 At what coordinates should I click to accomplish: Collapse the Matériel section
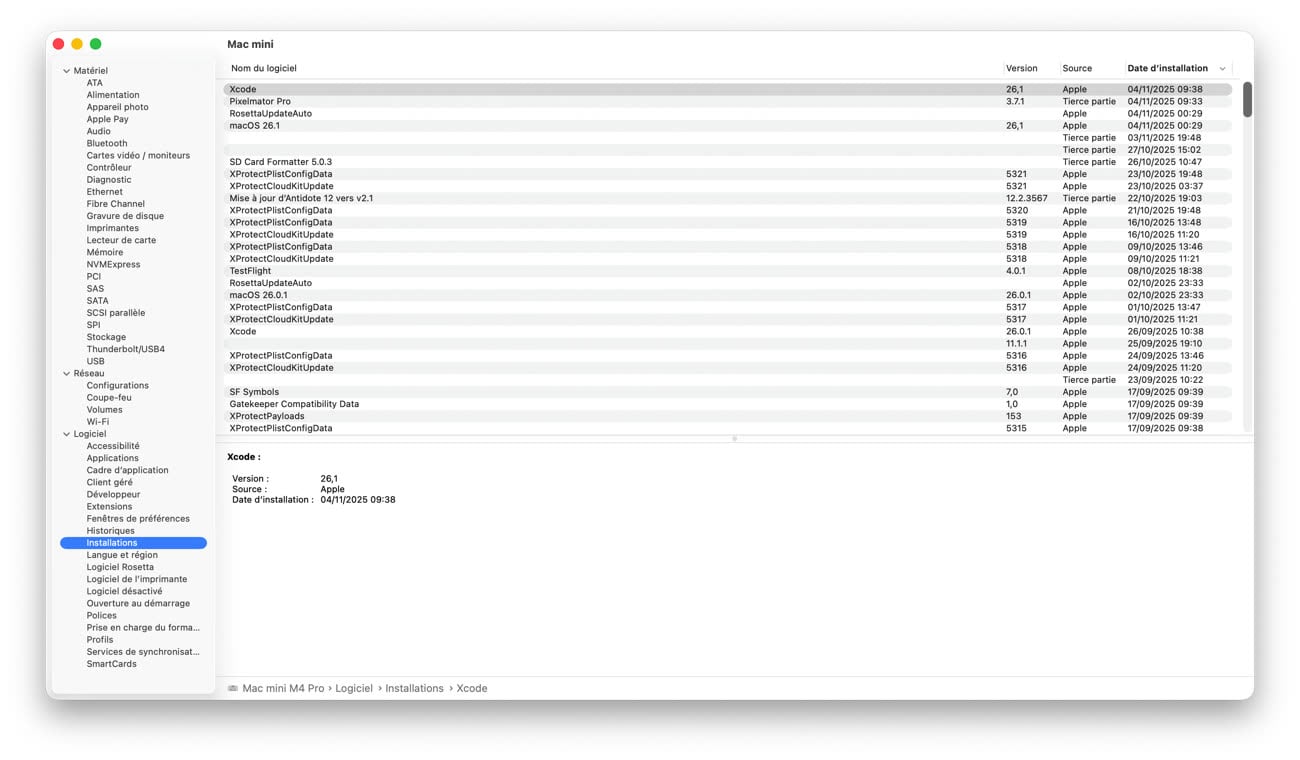pos(67,71)
